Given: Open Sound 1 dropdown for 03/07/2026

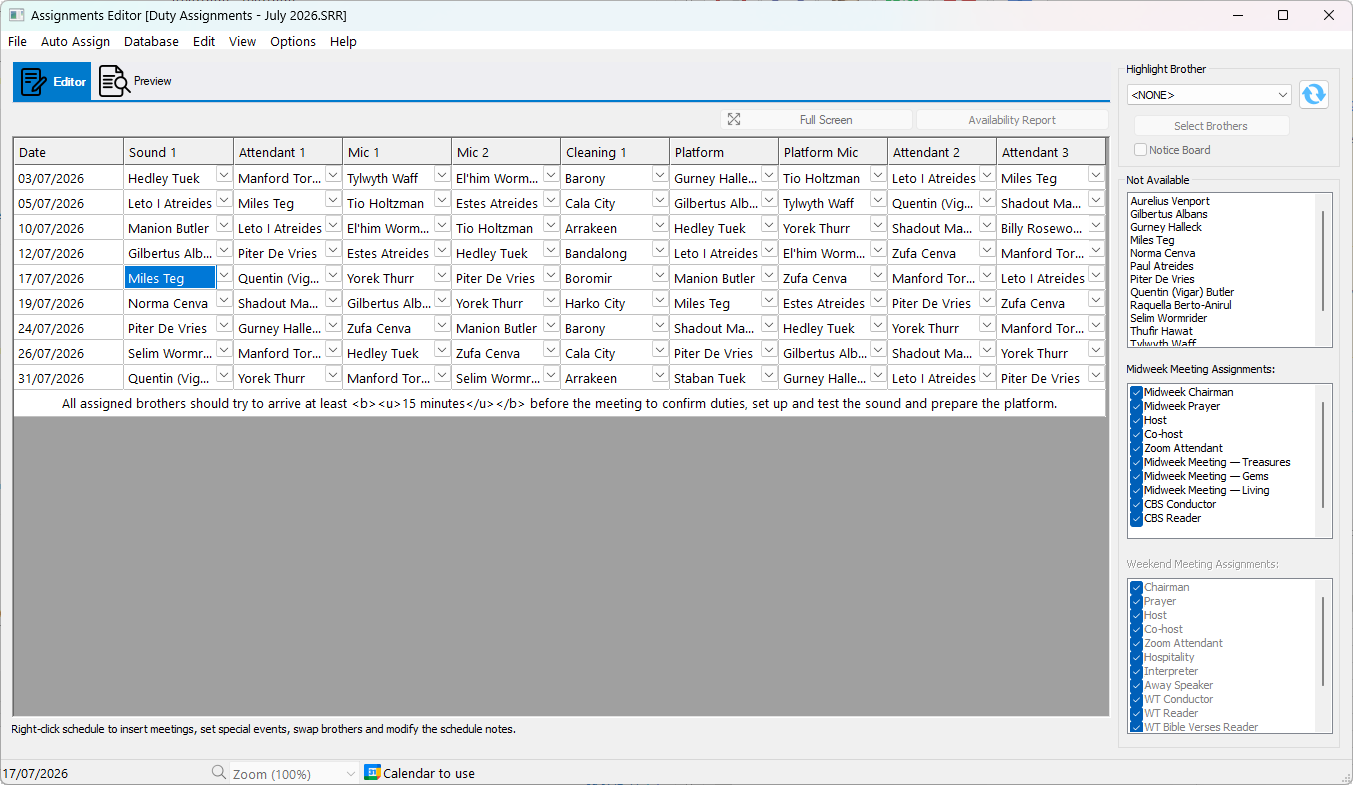Looking at the screenshot, I should (224, 175).
